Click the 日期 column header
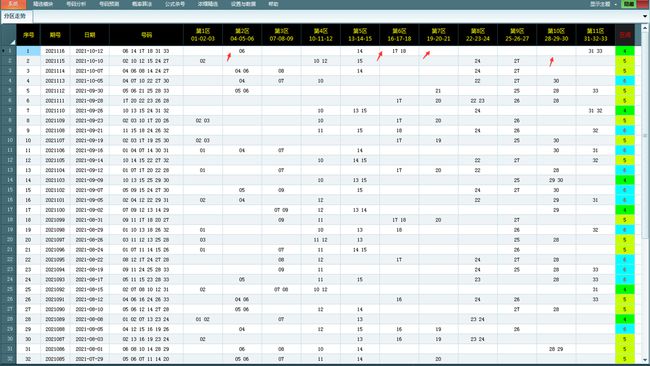The image size is (650, 366). click(90, 35)
